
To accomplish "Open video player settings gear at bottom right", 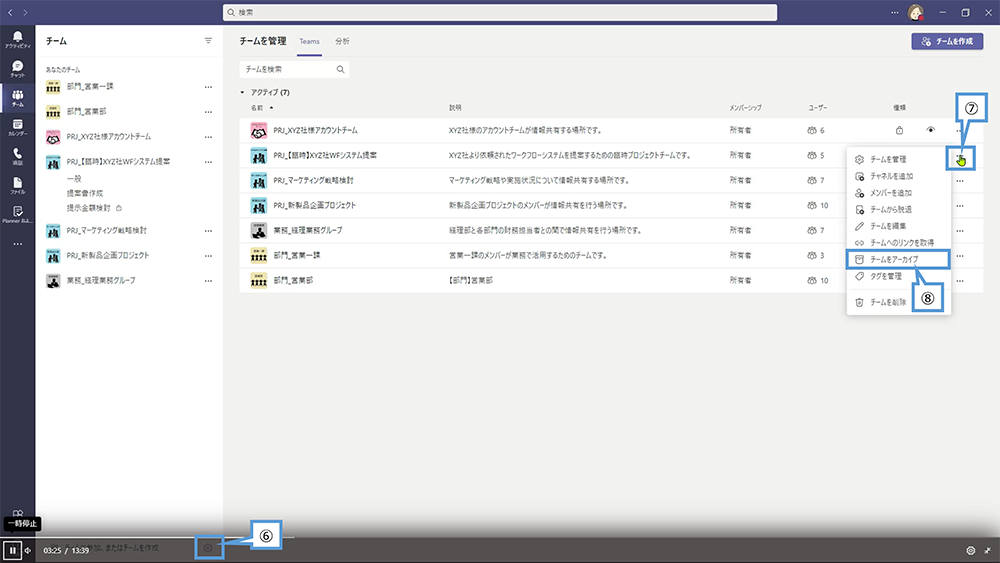I will pyautogui.click(x=971, y=550).
